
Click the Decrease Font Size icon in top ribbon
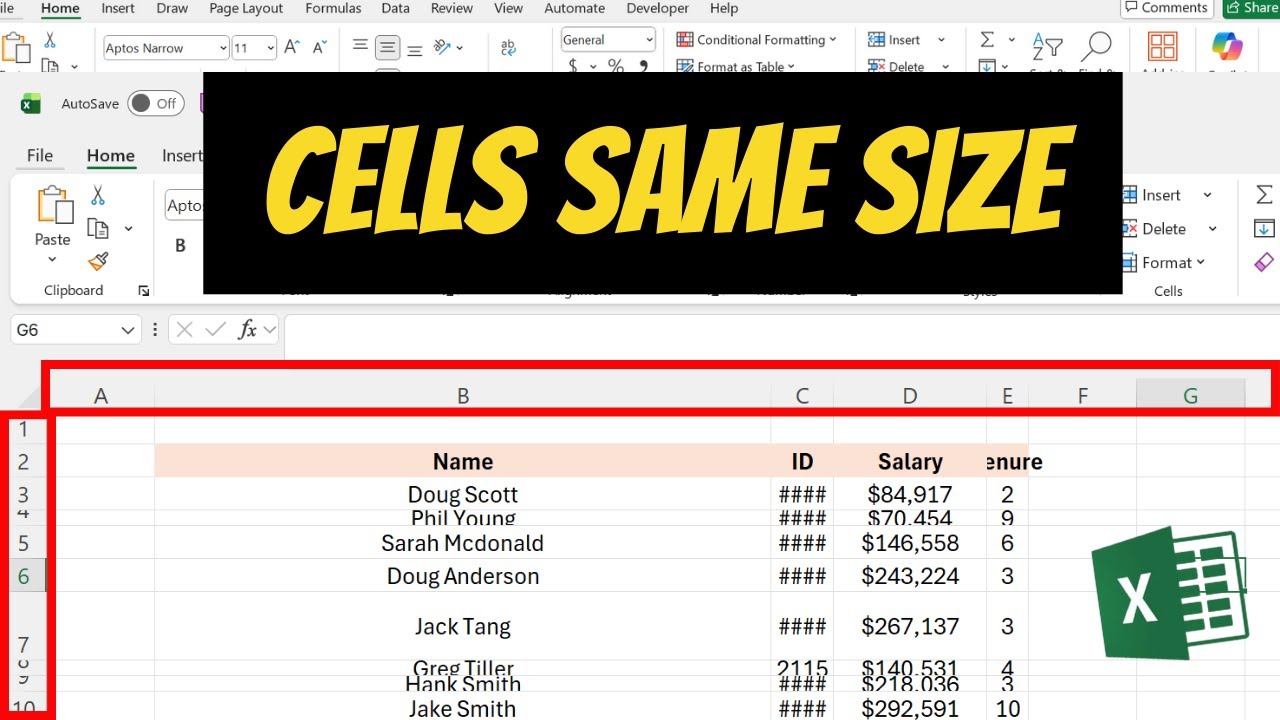pyautogui.click(x=320, y=47)
